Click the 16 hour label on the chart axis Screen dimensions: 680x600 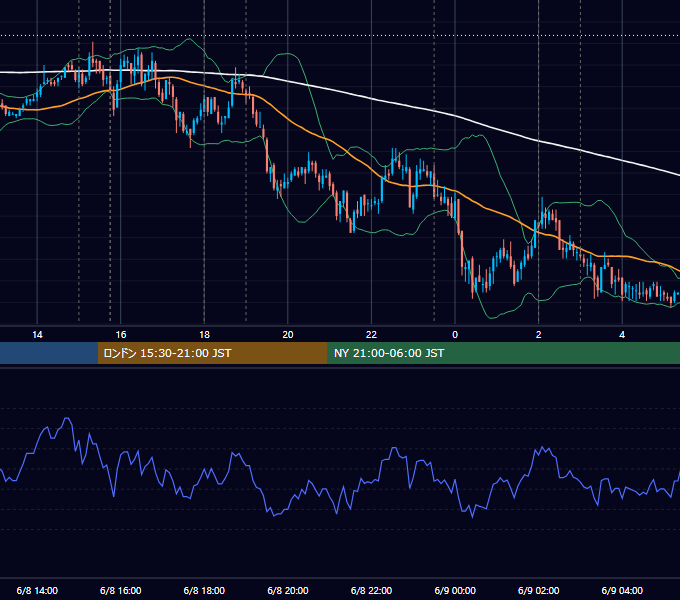121,335
